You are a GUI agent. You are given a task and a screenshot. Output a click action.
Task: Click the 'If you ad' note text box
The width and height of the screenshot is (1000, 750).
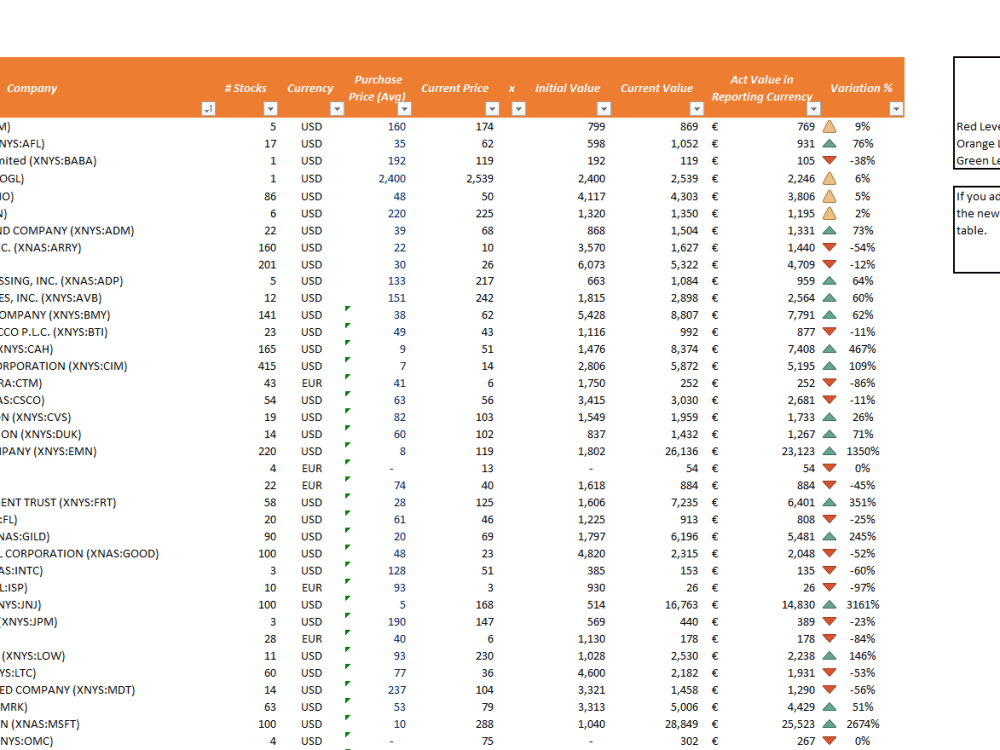tap(977, 230)
